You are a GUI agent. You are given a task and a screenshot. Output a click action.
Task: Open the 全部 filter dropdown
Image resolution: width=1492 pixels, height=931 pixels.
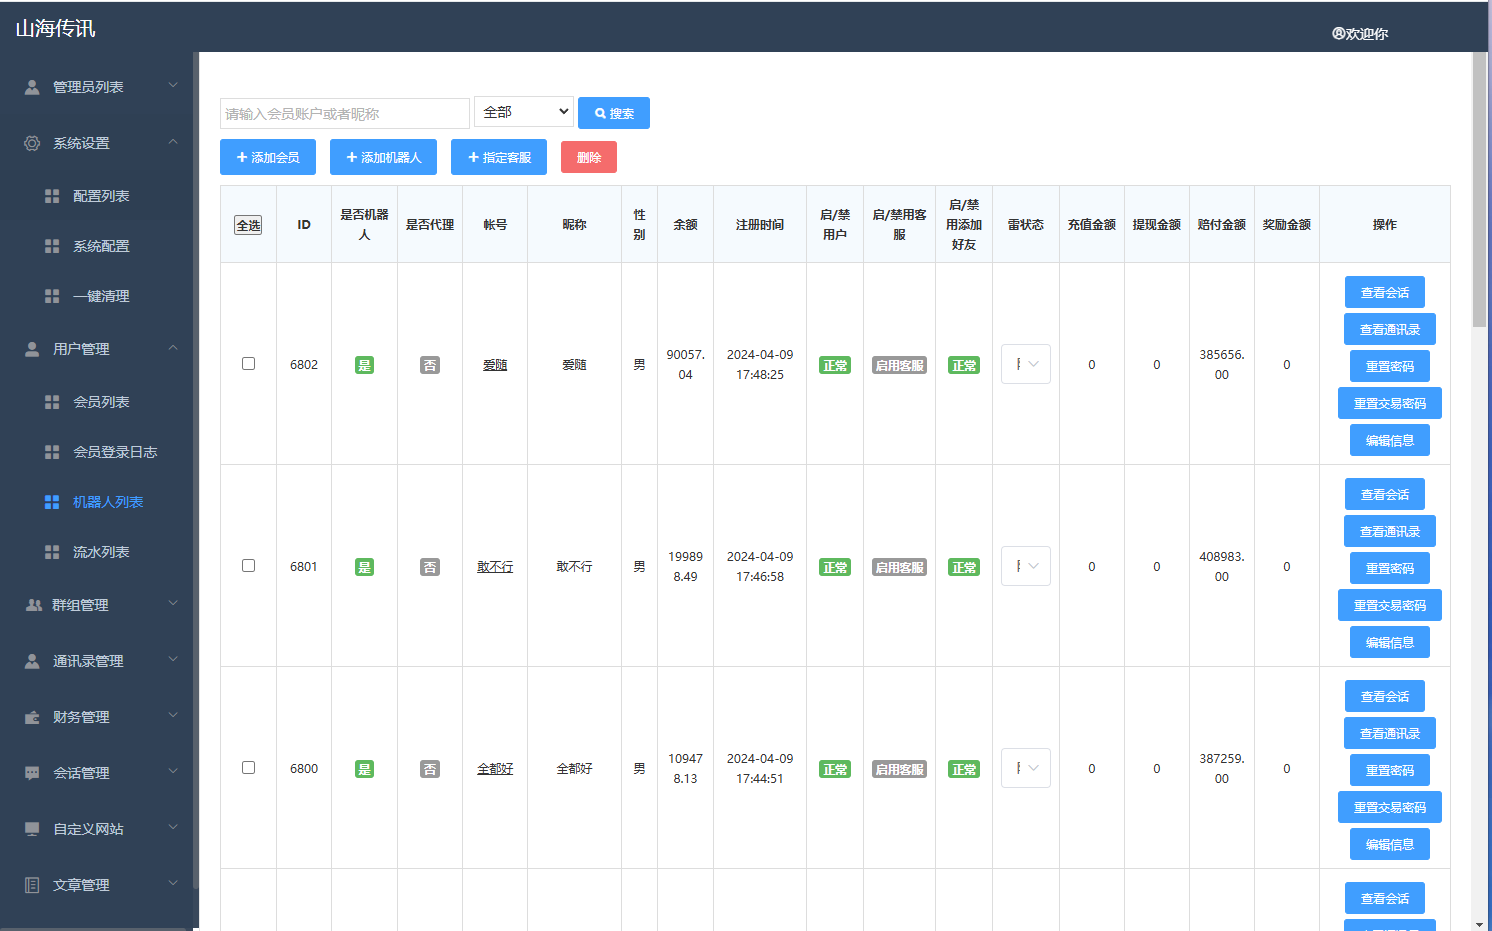click(524, 112)
